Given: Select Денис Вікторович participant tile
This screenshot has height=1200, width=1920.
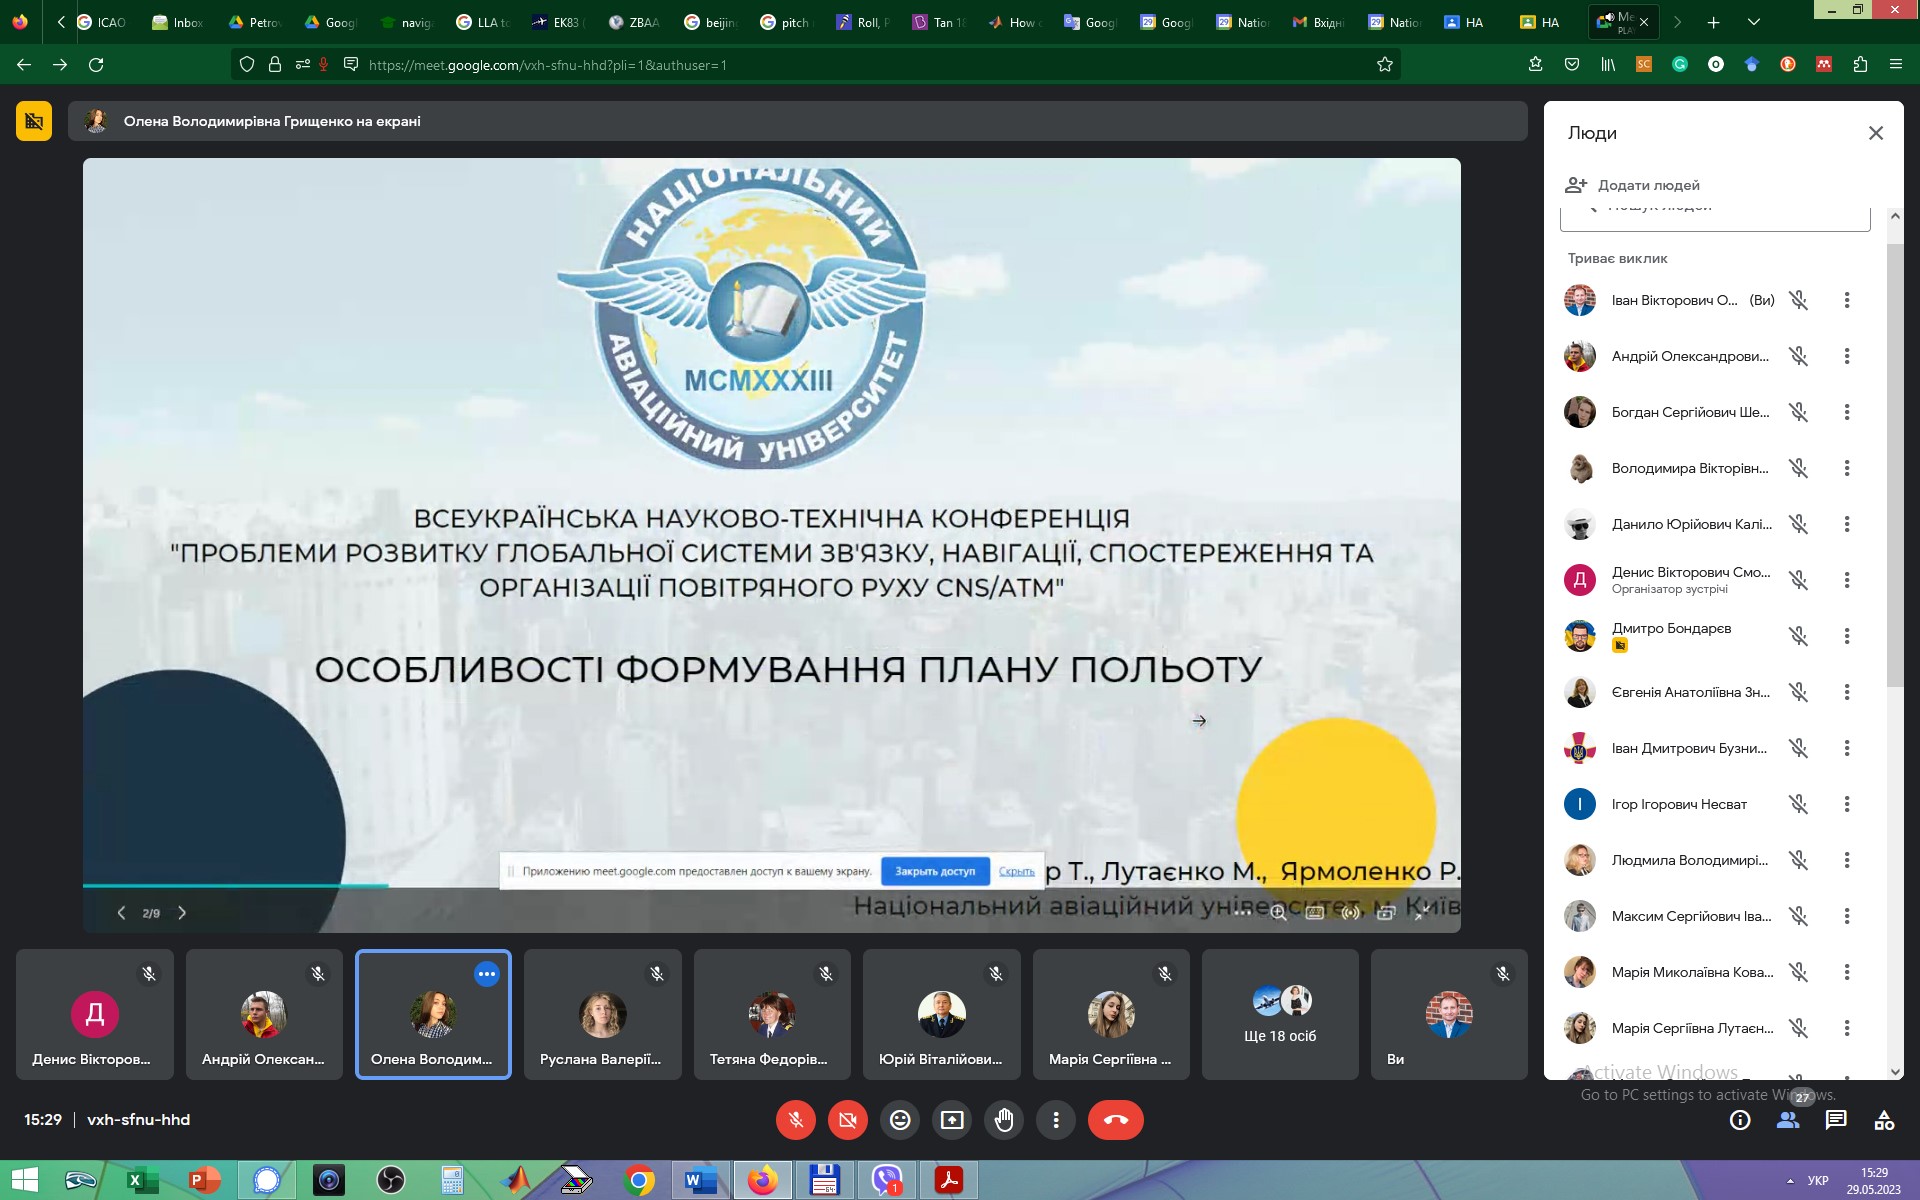Looking at the screenshot, I should pyautogui.click(x=95, y=1014).
